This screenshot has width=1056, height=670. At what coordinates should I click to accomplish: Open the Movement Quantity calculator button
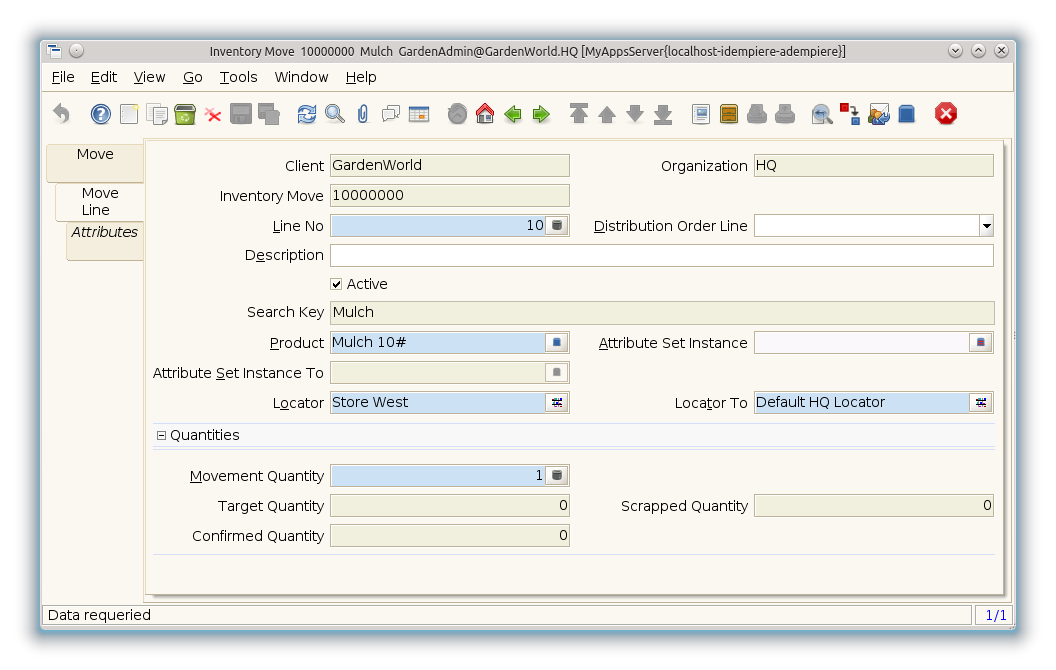(557, 476)
